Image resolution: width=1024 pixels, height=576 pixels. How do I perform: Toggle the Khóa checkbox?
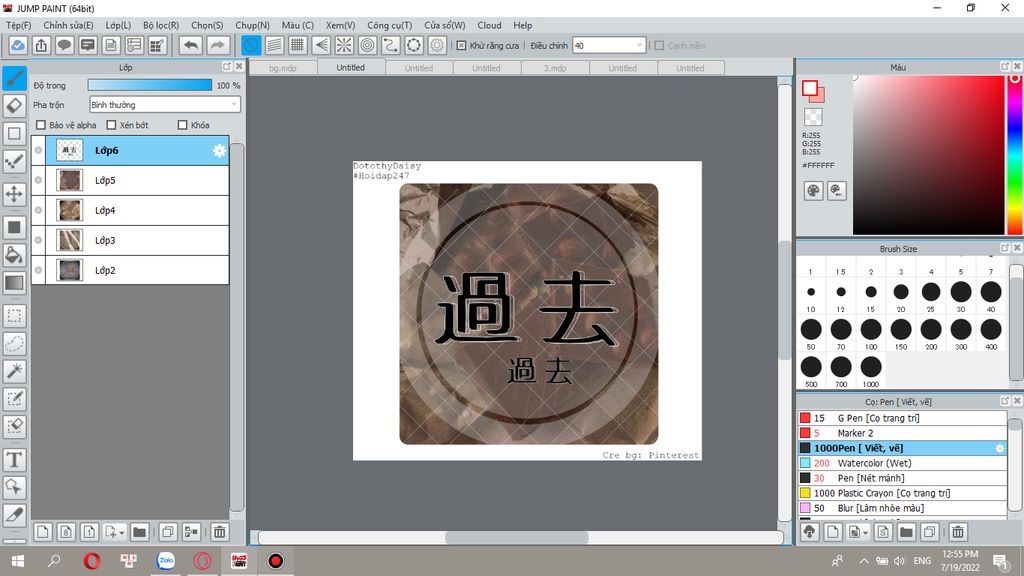tap(182, 125)
